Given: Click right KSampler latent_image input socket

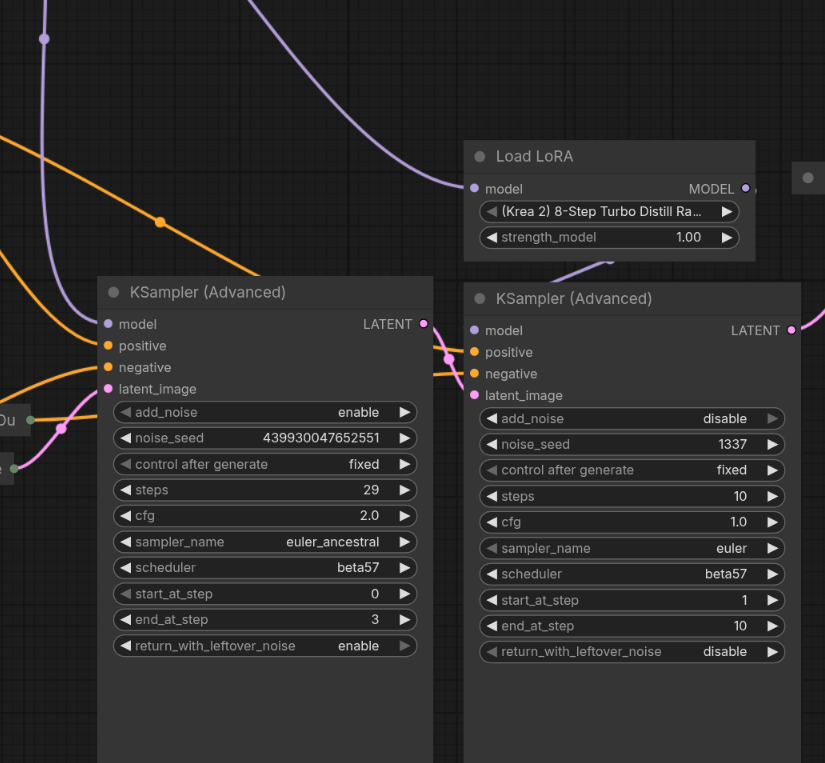Looking at the screenshot, I should tap(474, 395).
